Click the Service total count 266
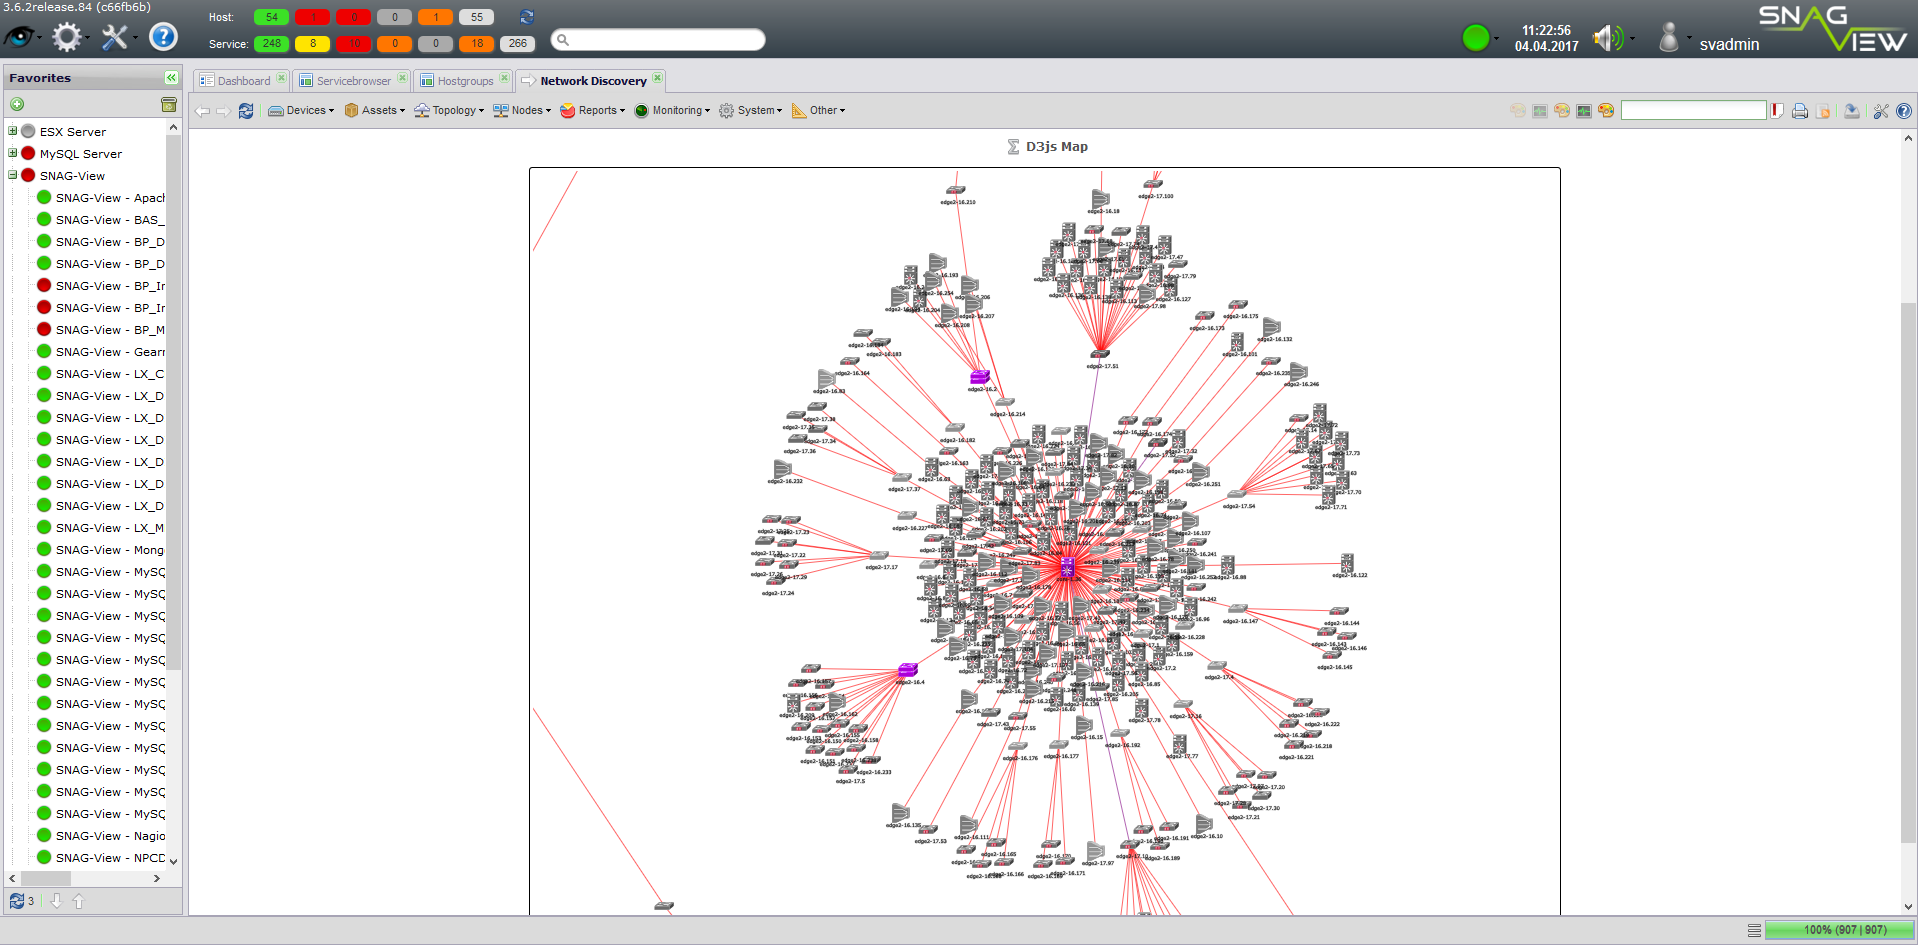 518,43
